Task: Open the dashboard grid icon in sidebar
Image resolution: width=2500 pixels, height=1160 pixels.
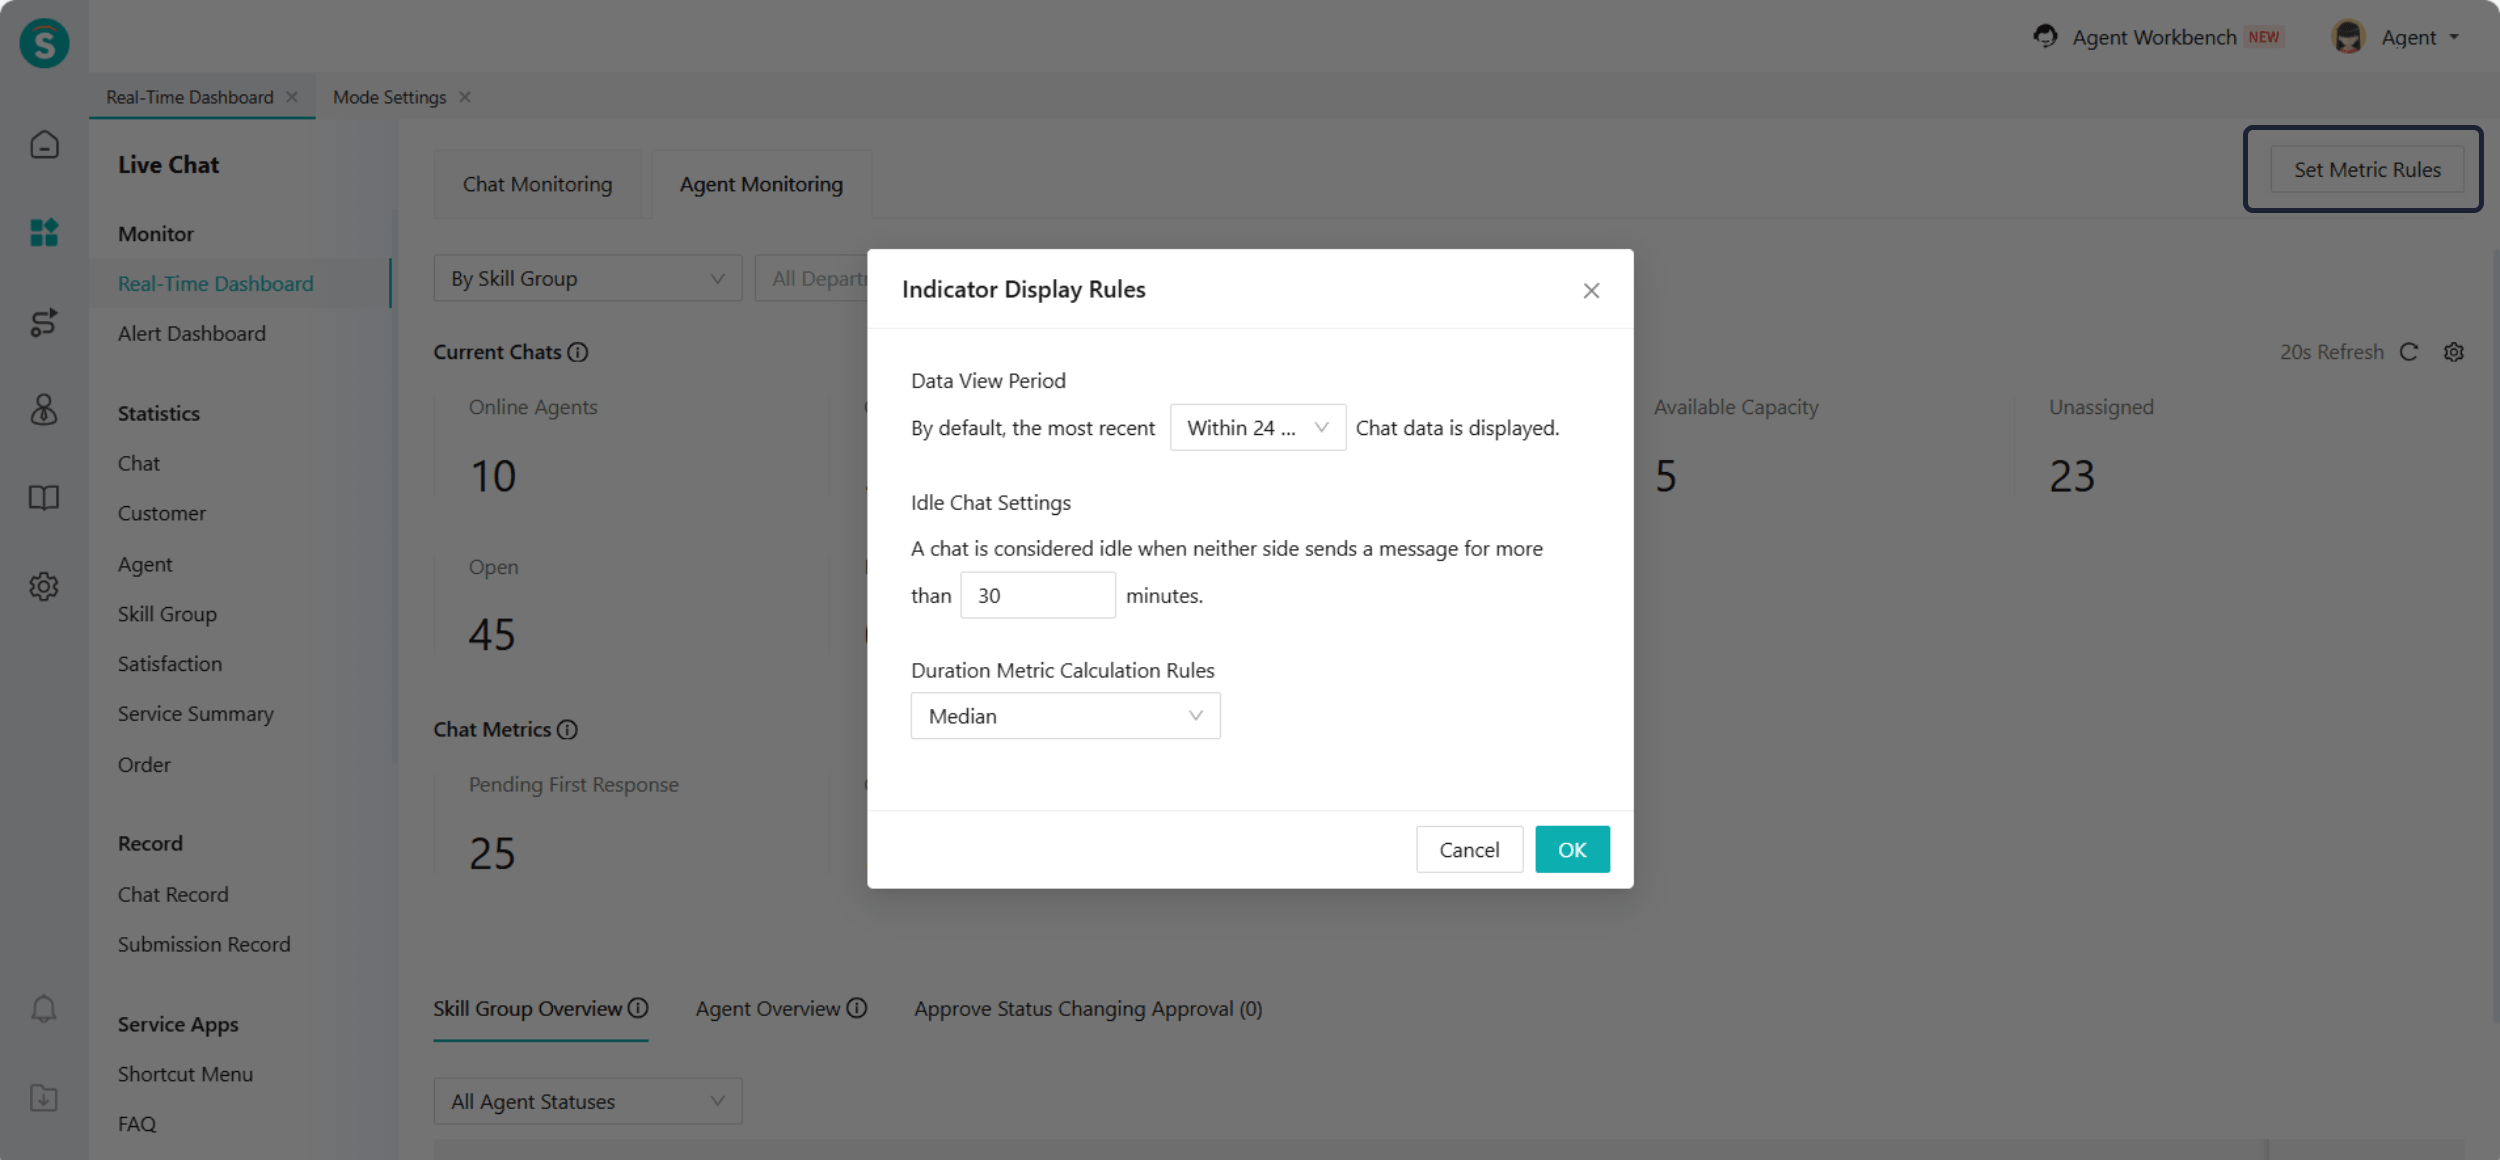Action: [x=44, y=233]
